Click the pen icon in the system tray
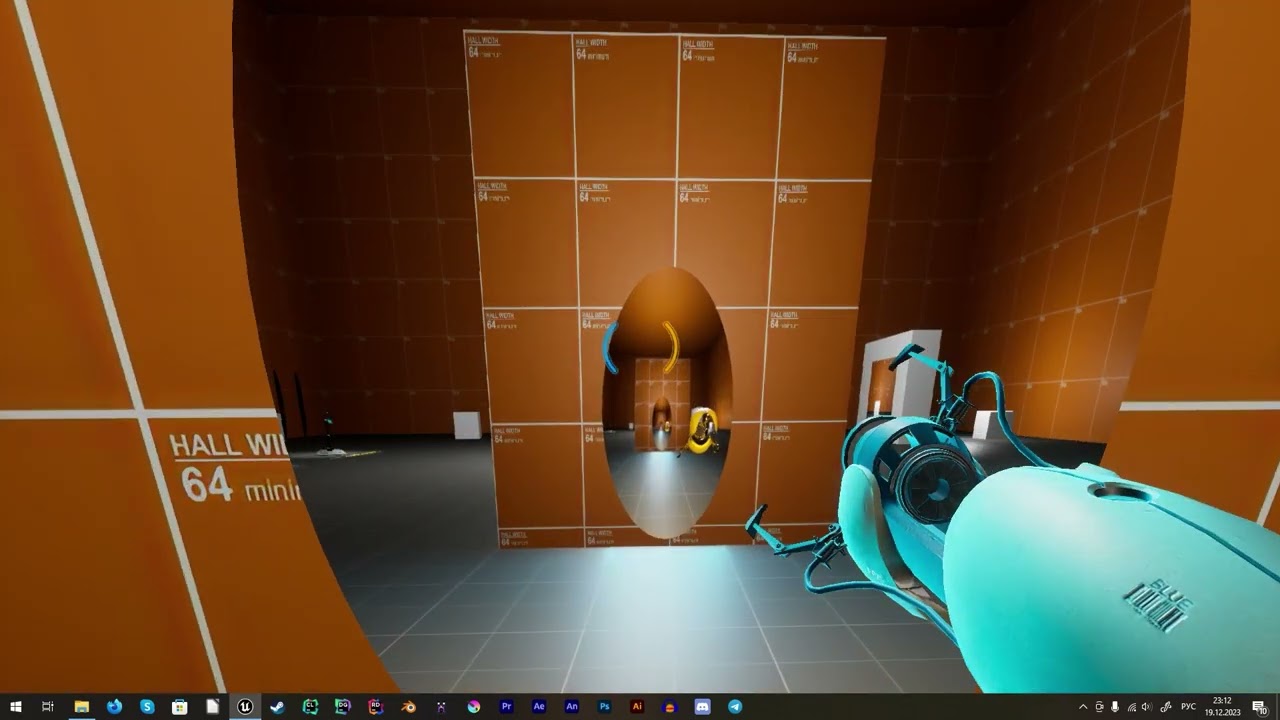Screen dimensions: 1280x720 [1166, 707]
